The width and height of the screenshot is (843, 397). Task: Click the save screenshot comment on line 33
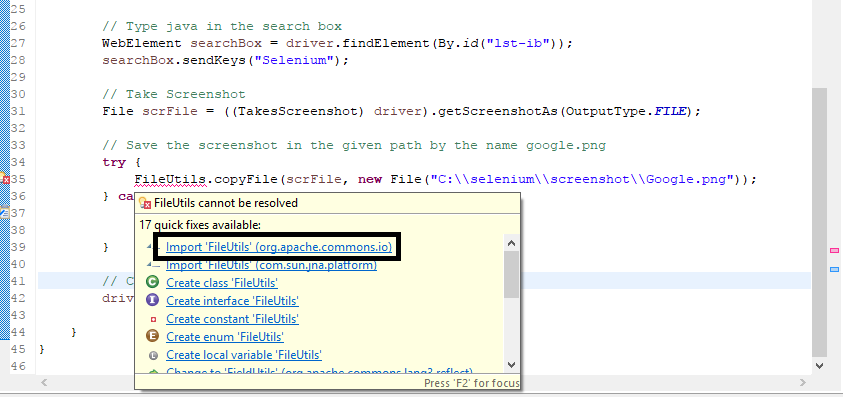(x=354, y=145)
